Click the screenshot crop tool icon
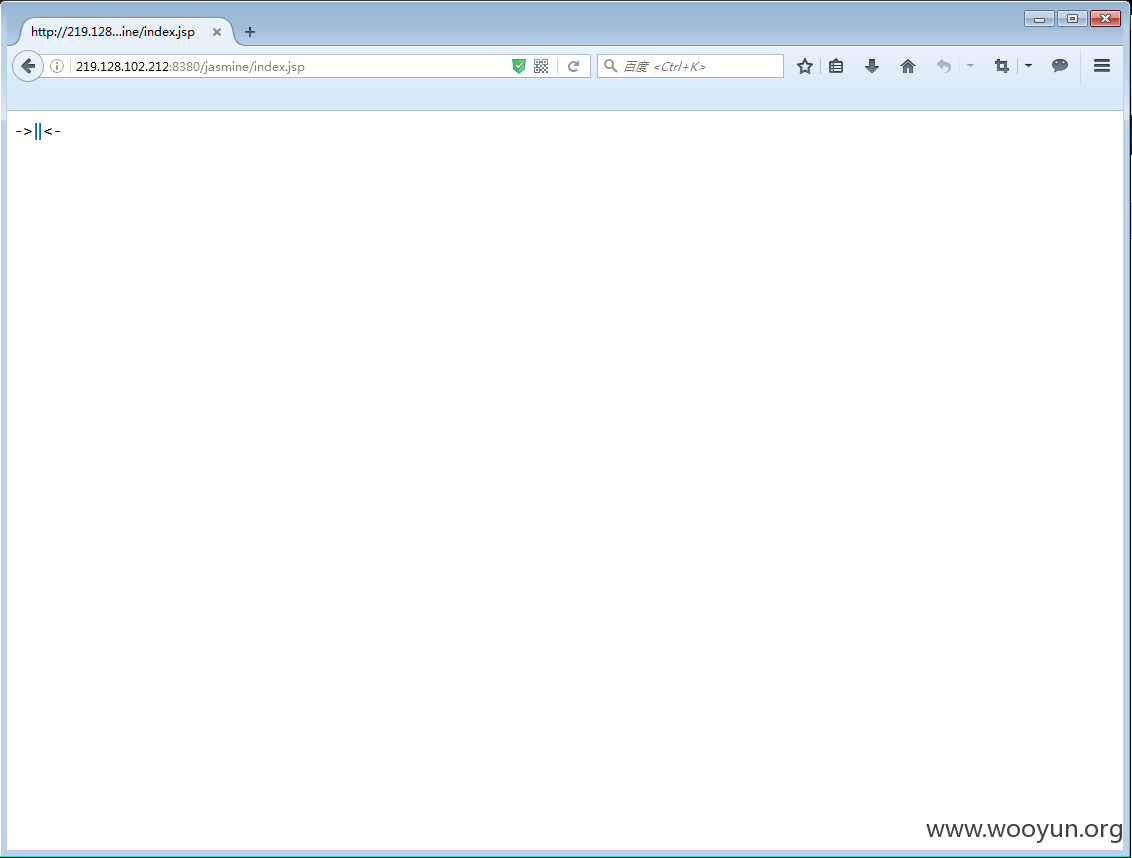This screenshot has height=858, width=1132. (1001, 66)
